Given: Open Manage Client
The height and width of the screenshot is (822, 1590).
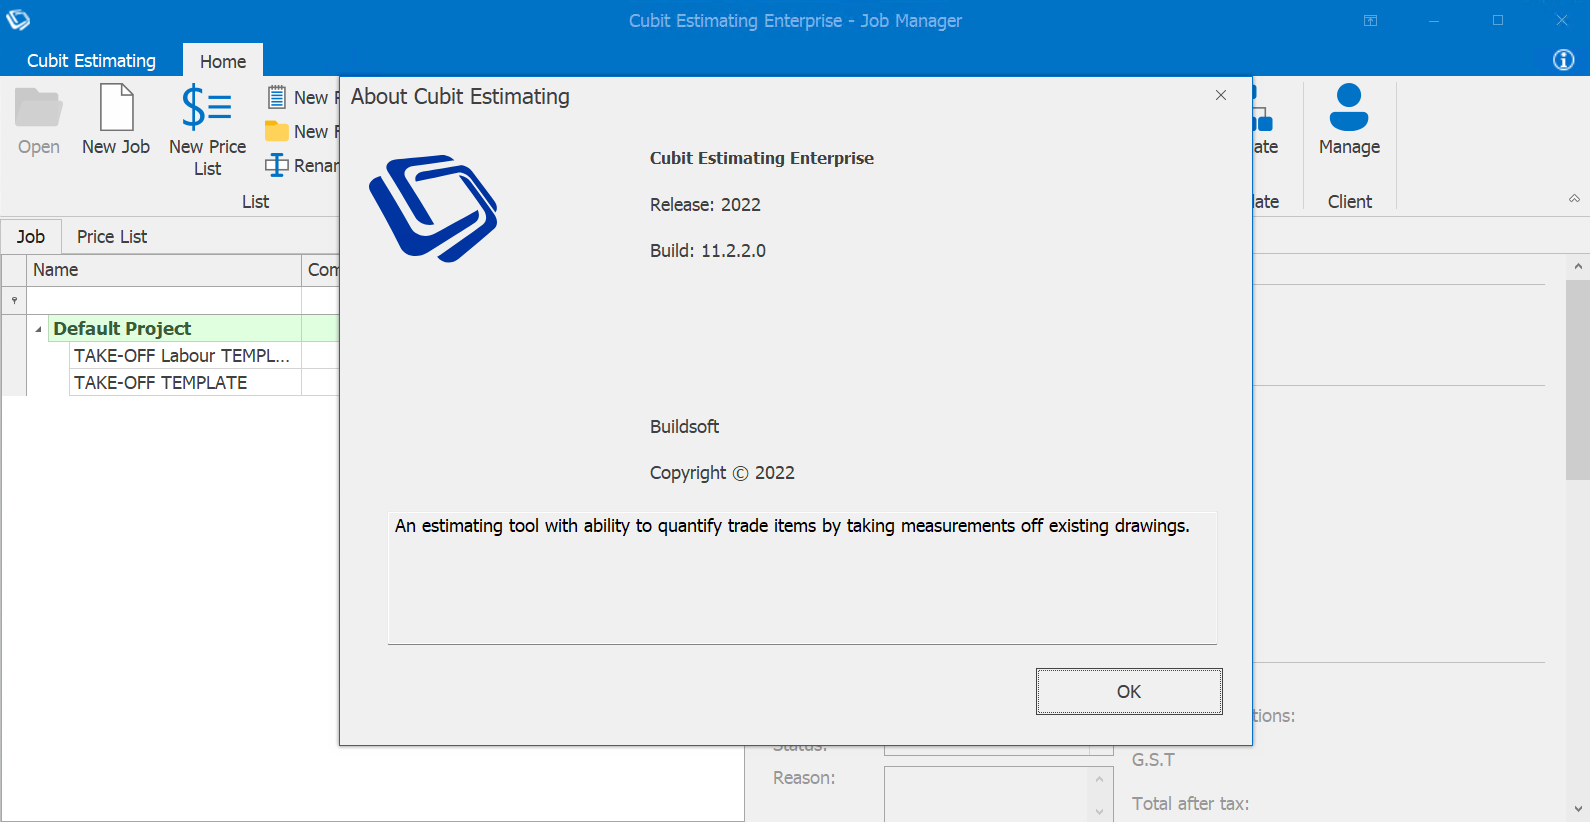Looking at the screenshot, I should click(x=1349, y=121).
